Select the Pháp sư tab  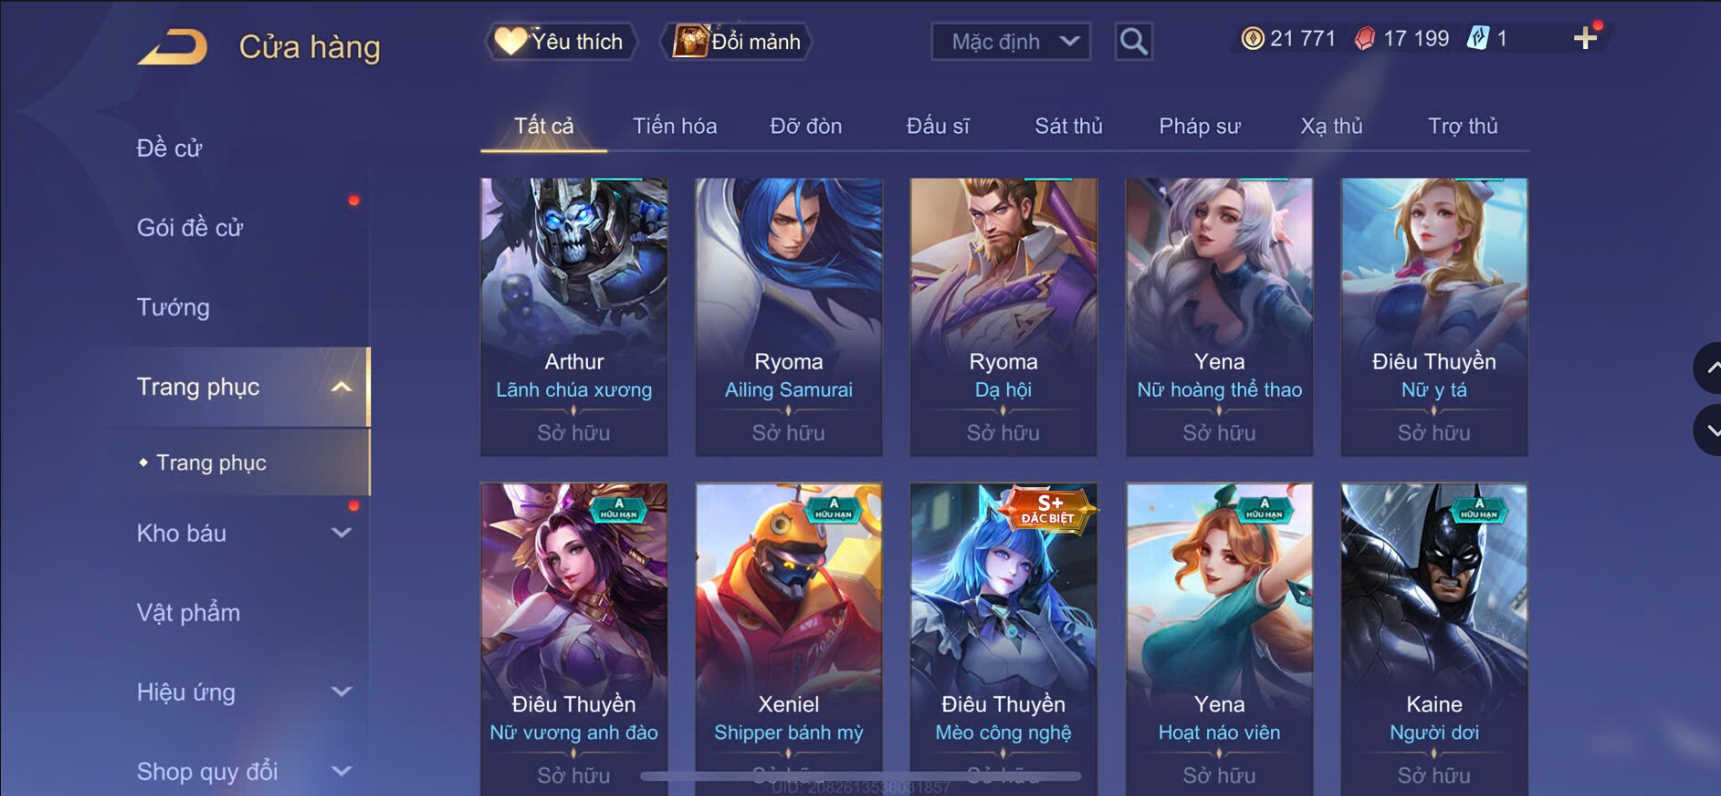[1199, 126]
